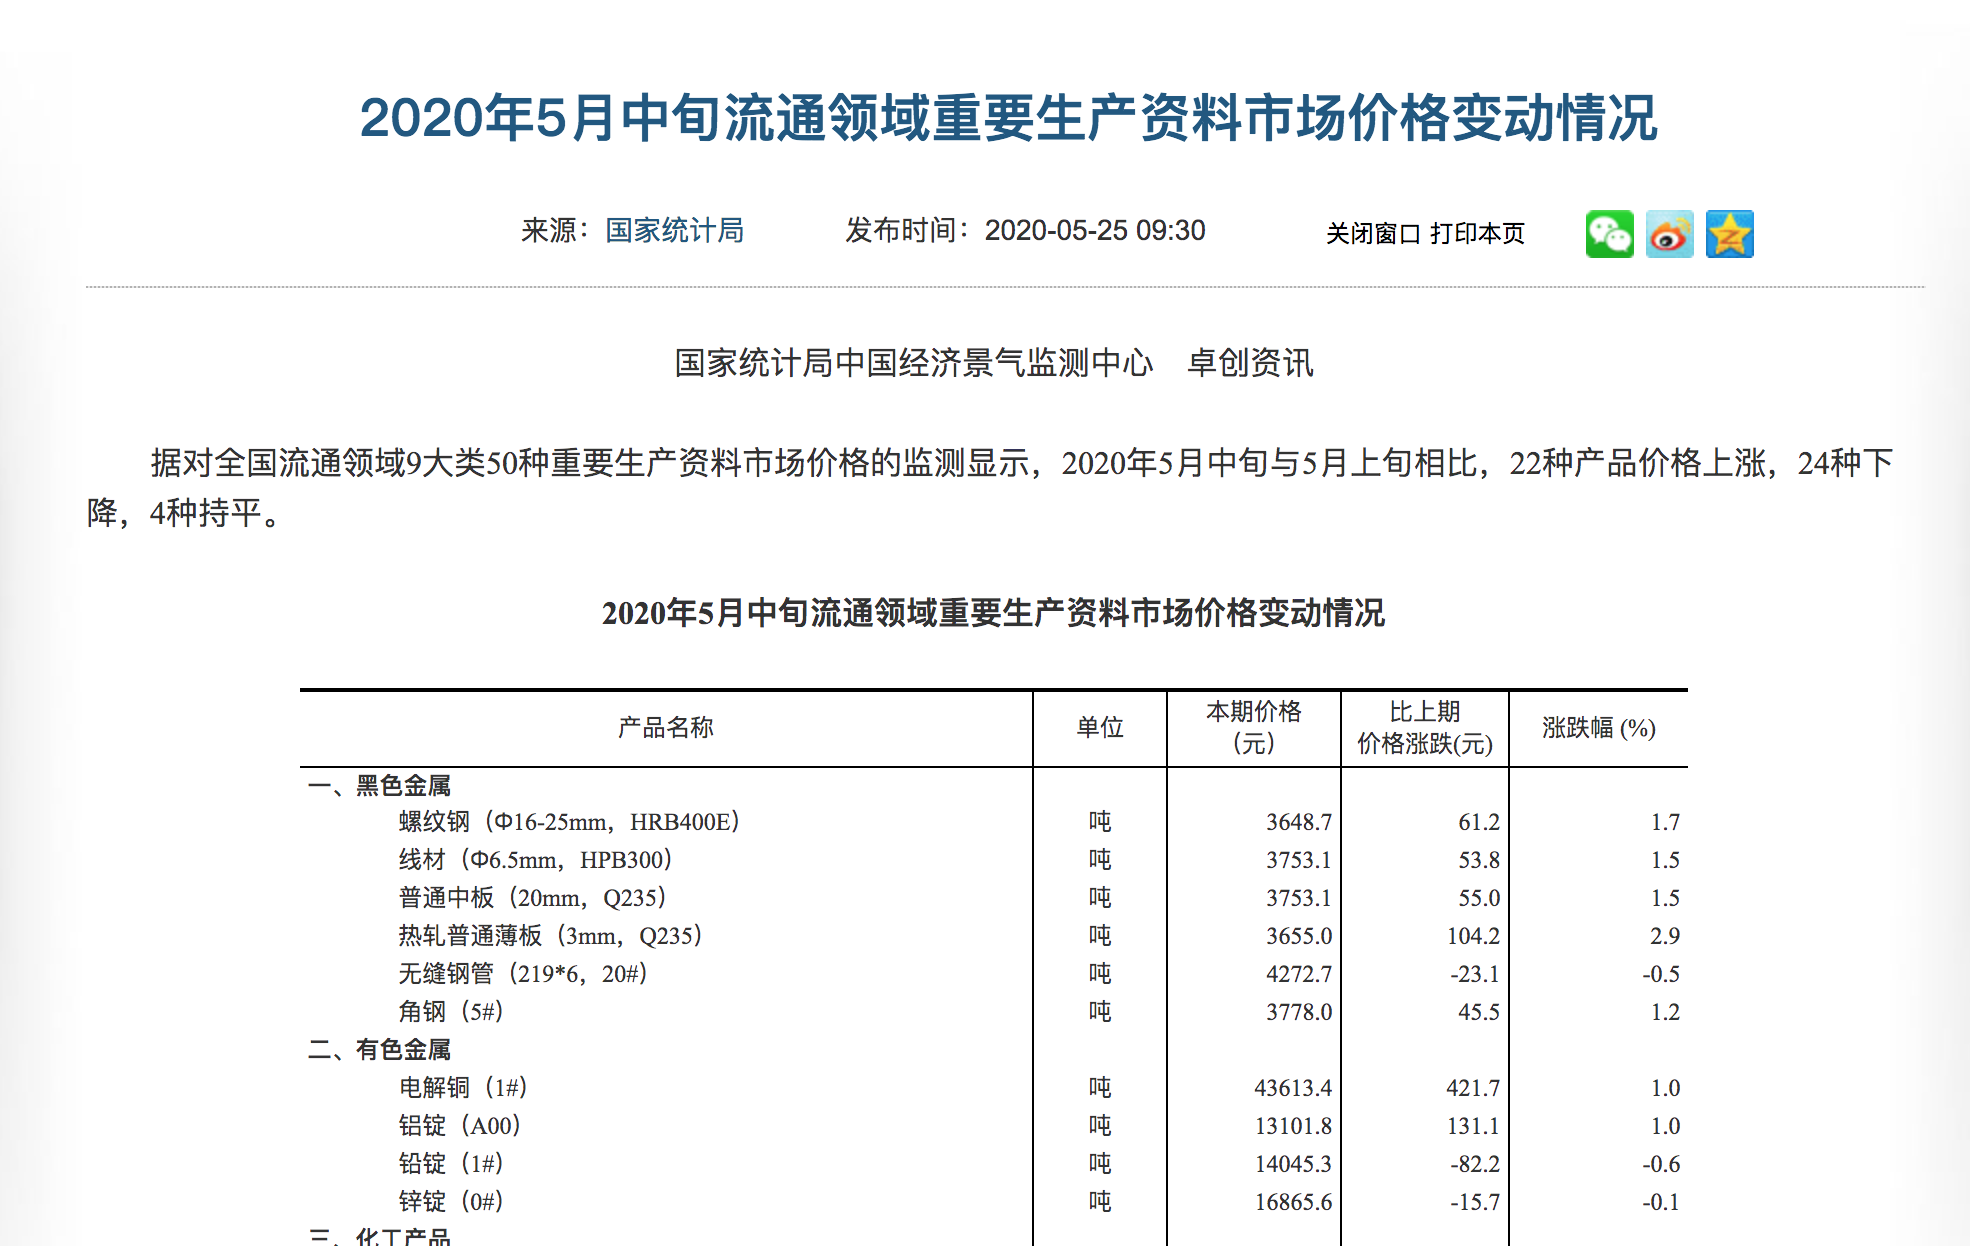Click the publish time 2020-05-25 09:30
Viewport: 1970px width, 1246px height.
click(1094, 231)
